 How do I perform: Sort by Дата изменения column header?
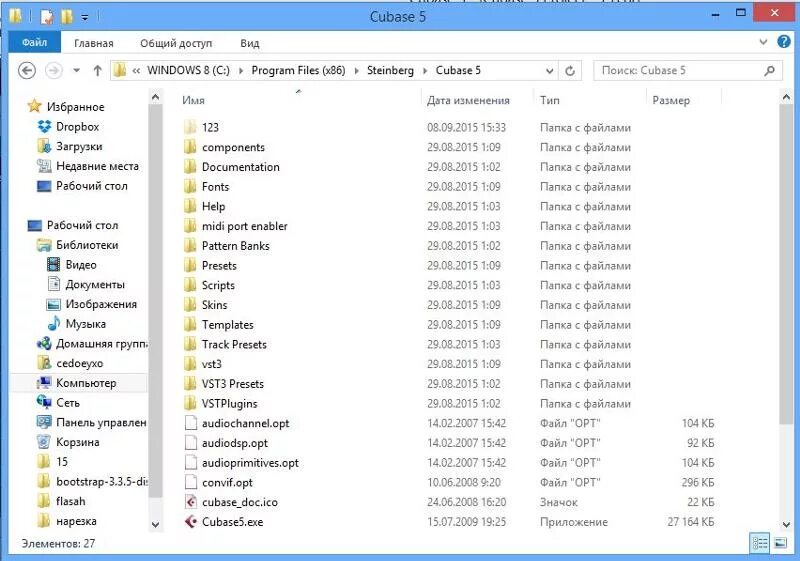(x=468, y=100)
